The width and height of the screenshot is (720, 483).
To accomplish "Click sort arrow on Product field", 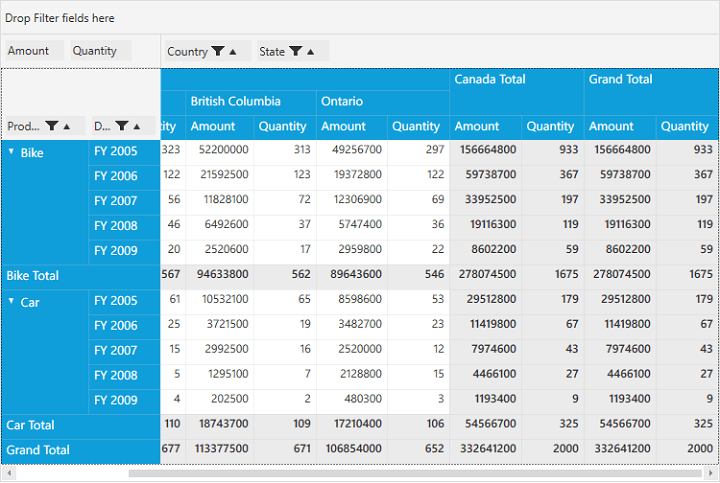I will [x=67, y=127].
